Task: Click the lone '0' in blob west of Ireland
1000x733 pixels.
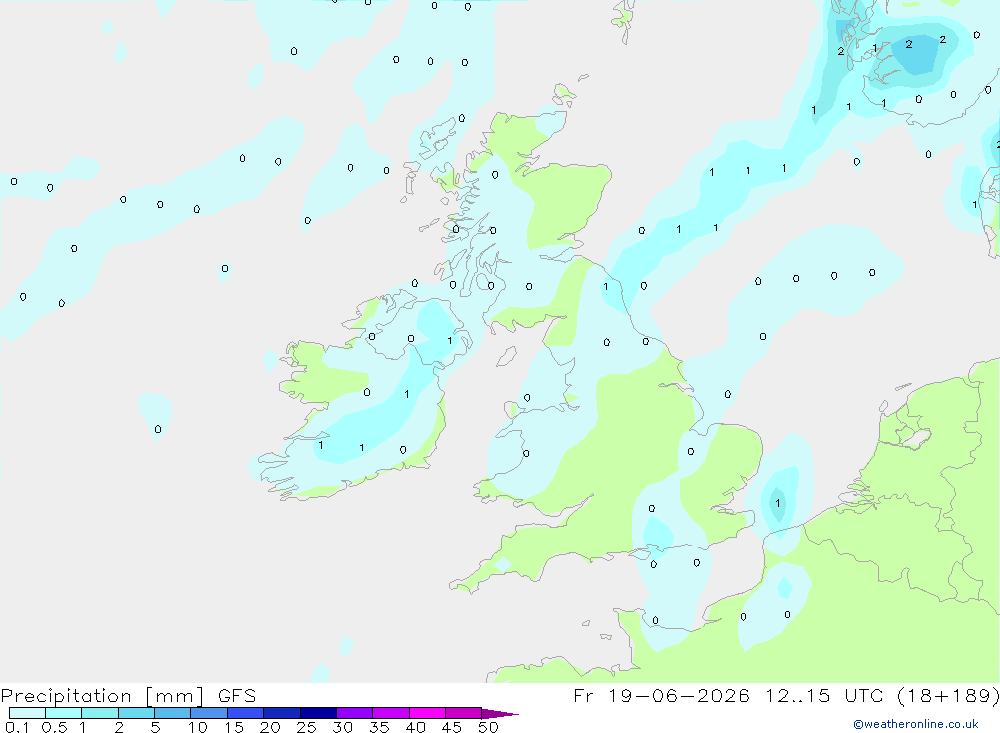Action: 158,429
